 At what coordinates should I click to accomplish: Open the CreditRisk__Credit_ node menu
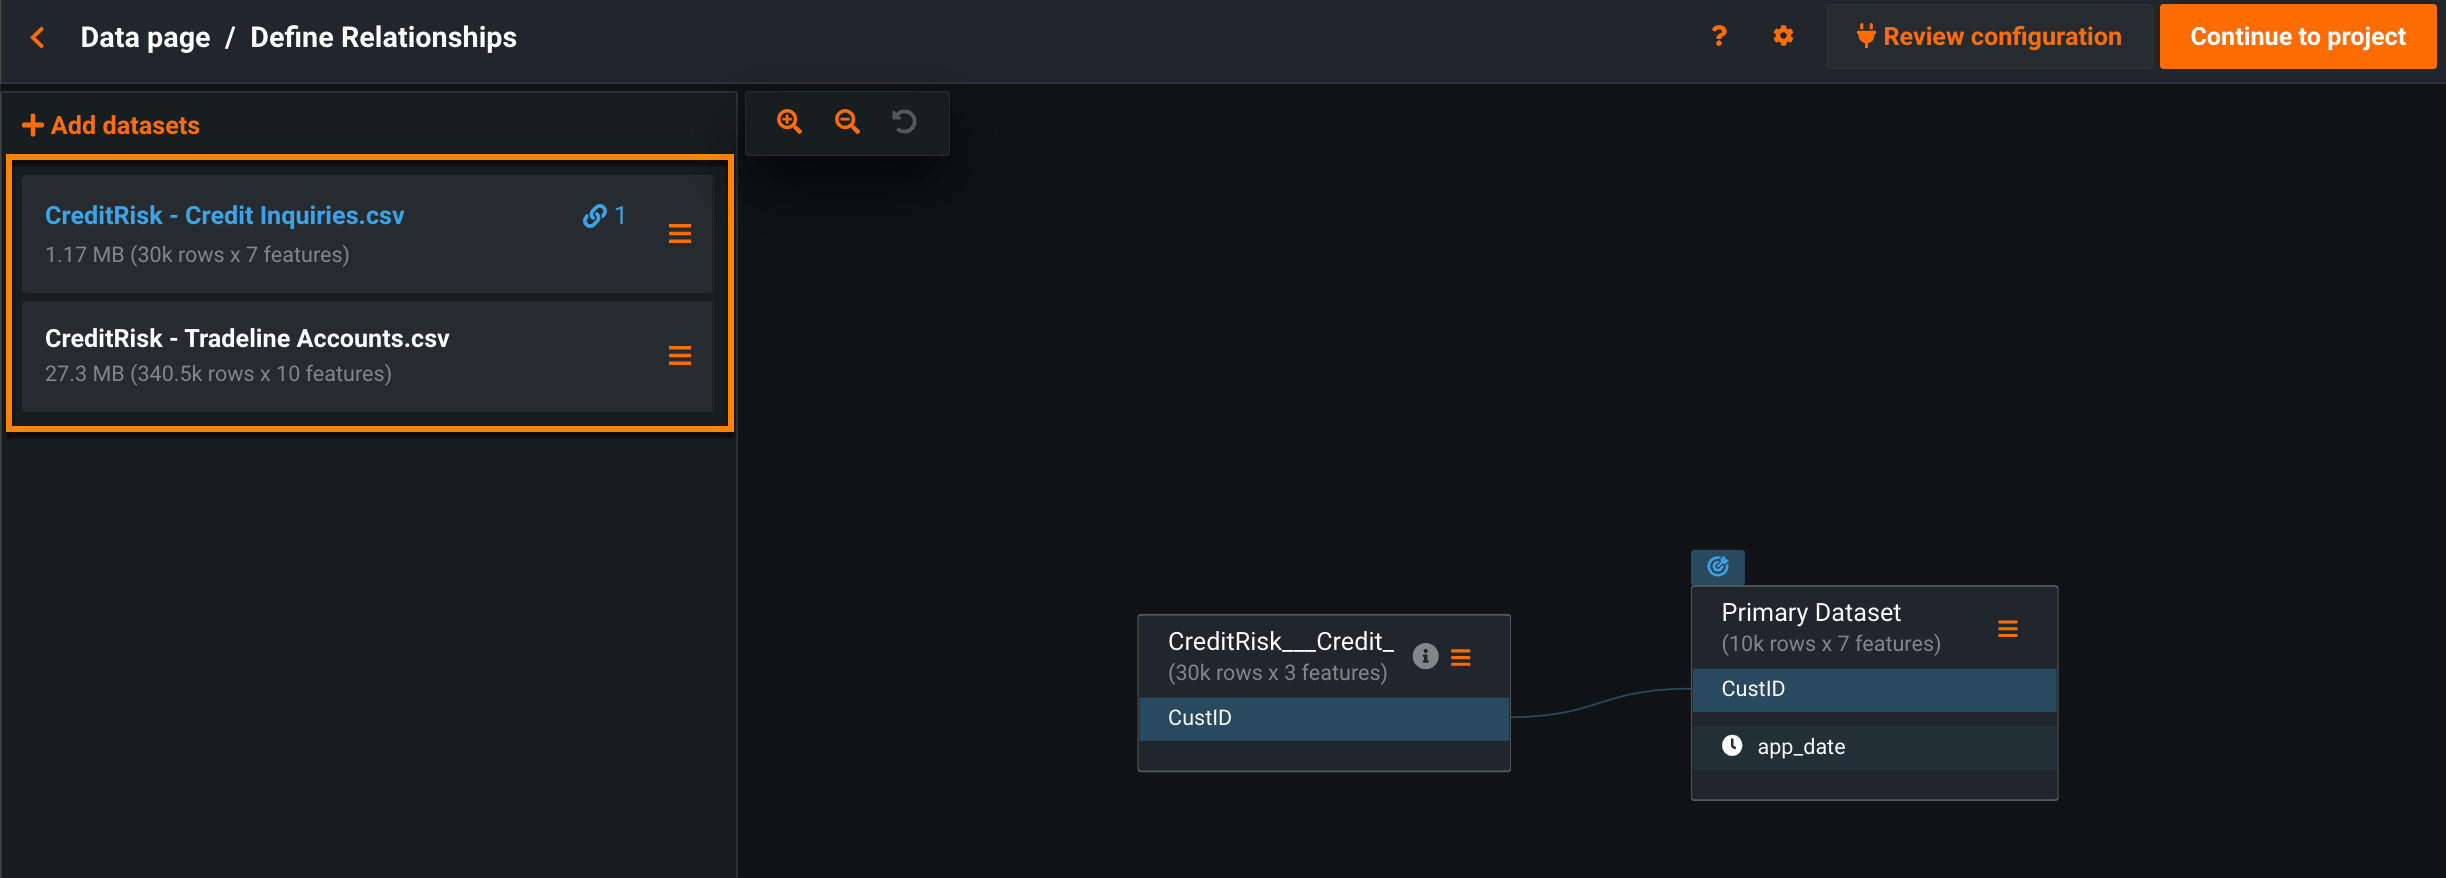click(1461, 657)
